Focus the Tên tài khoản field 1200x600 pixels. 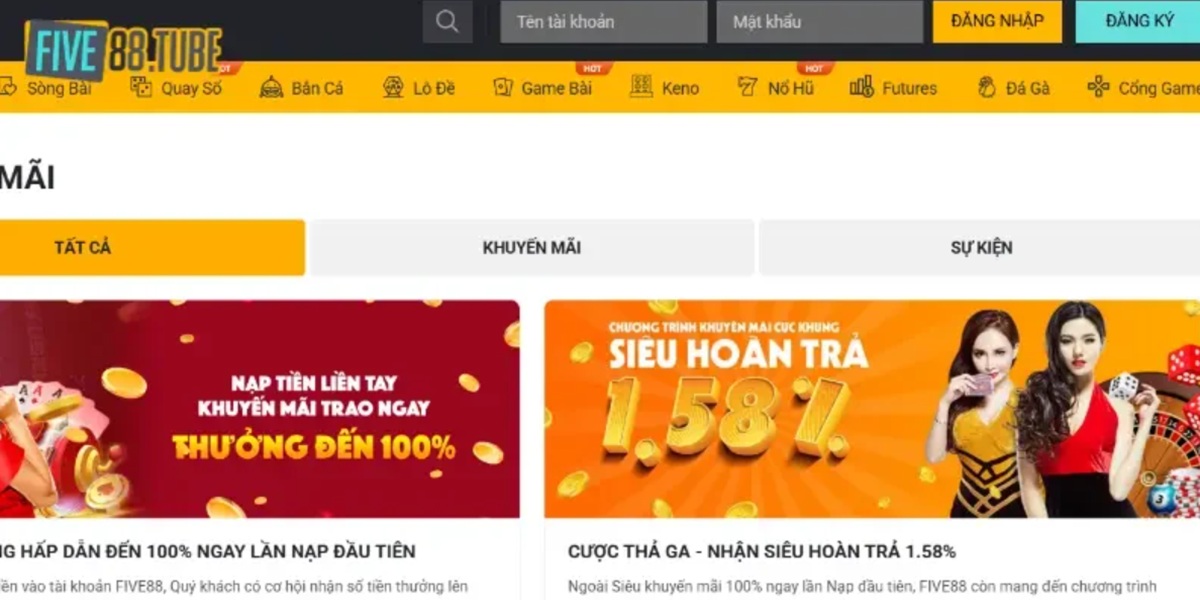pyautogui.click(x=604, y=21)
